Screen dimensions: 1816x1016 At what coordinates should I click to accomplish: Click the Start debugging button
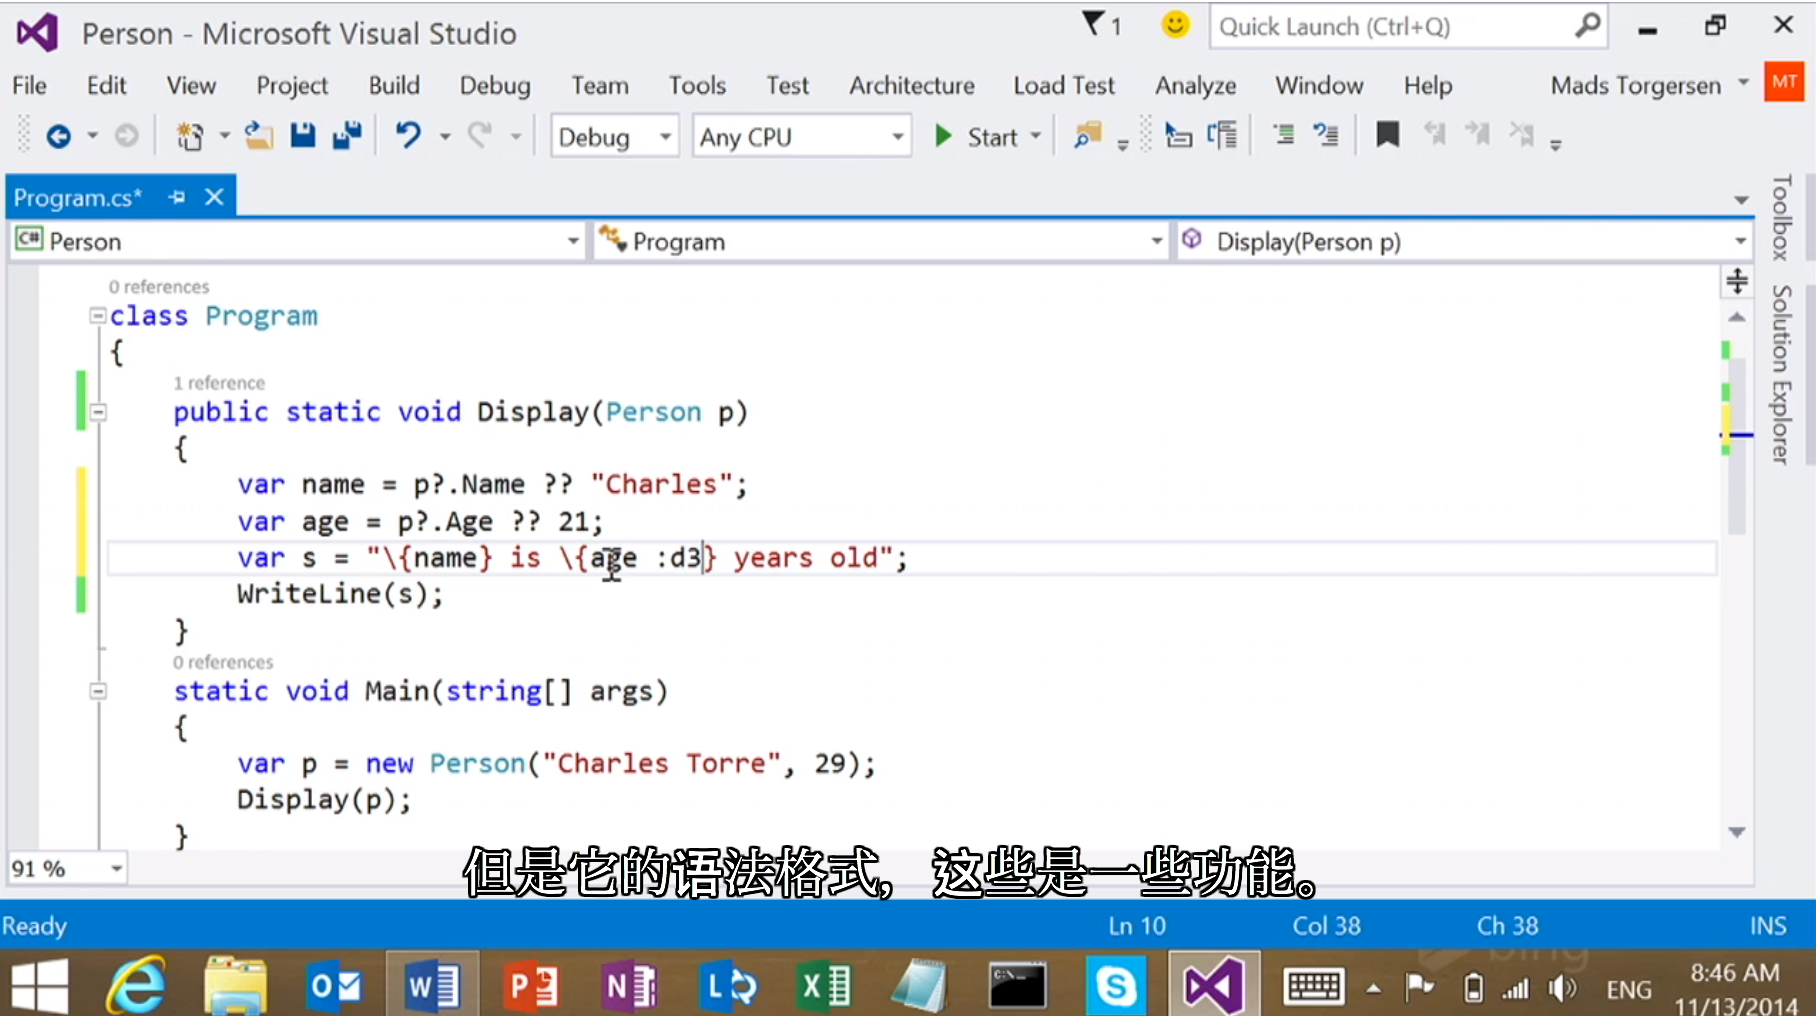coord(976,136)
